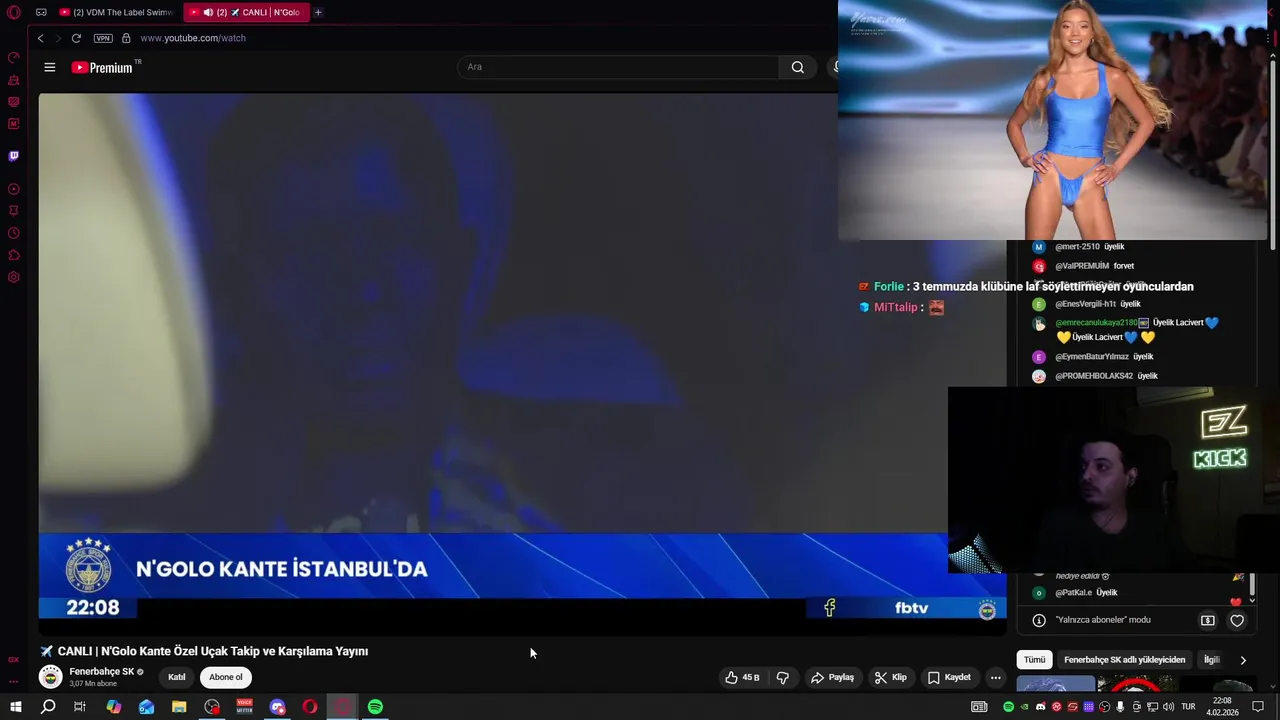Open GX Cleaner broom icon in sidebar
1280x720 pixels.
[x=14, y=80]
